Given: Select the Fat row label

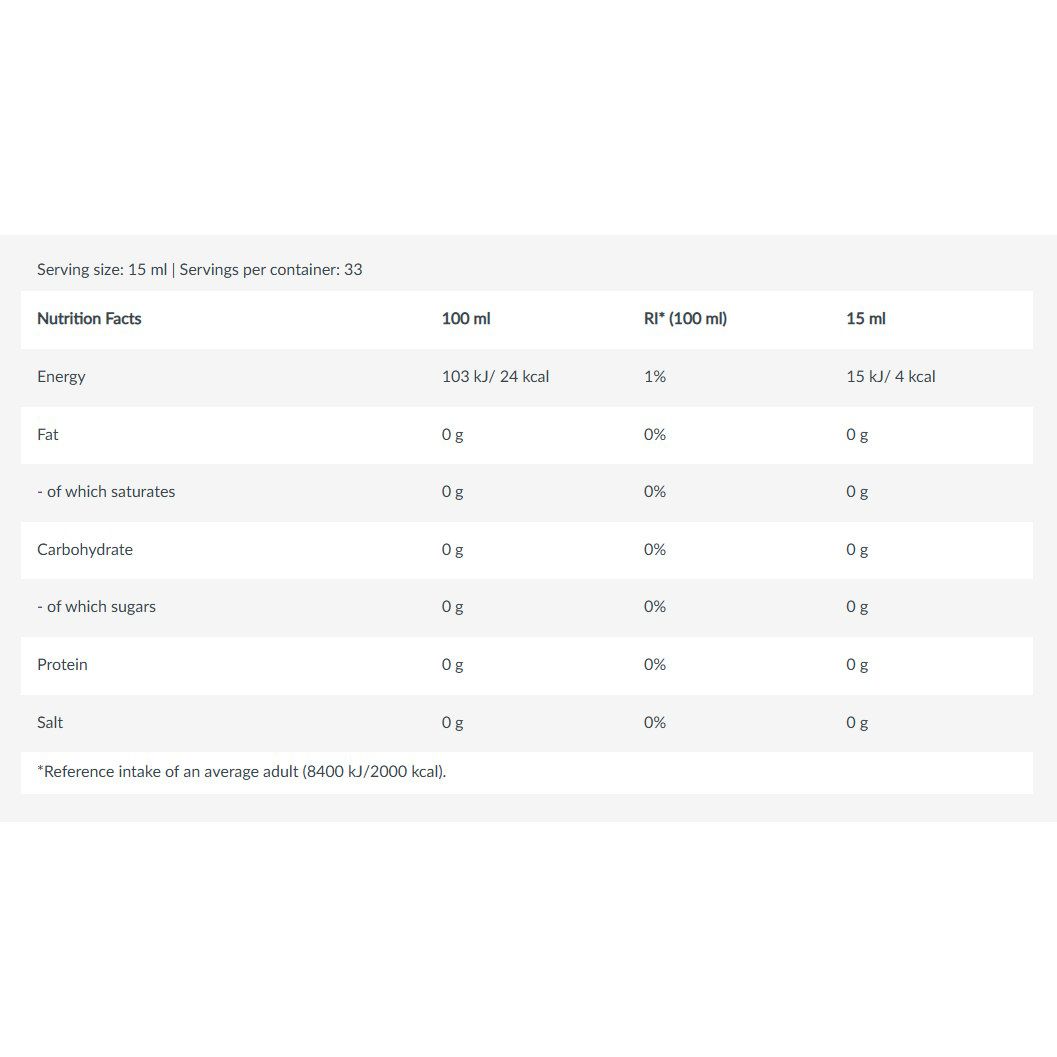Looking at the screenshot, I should 48,435.
